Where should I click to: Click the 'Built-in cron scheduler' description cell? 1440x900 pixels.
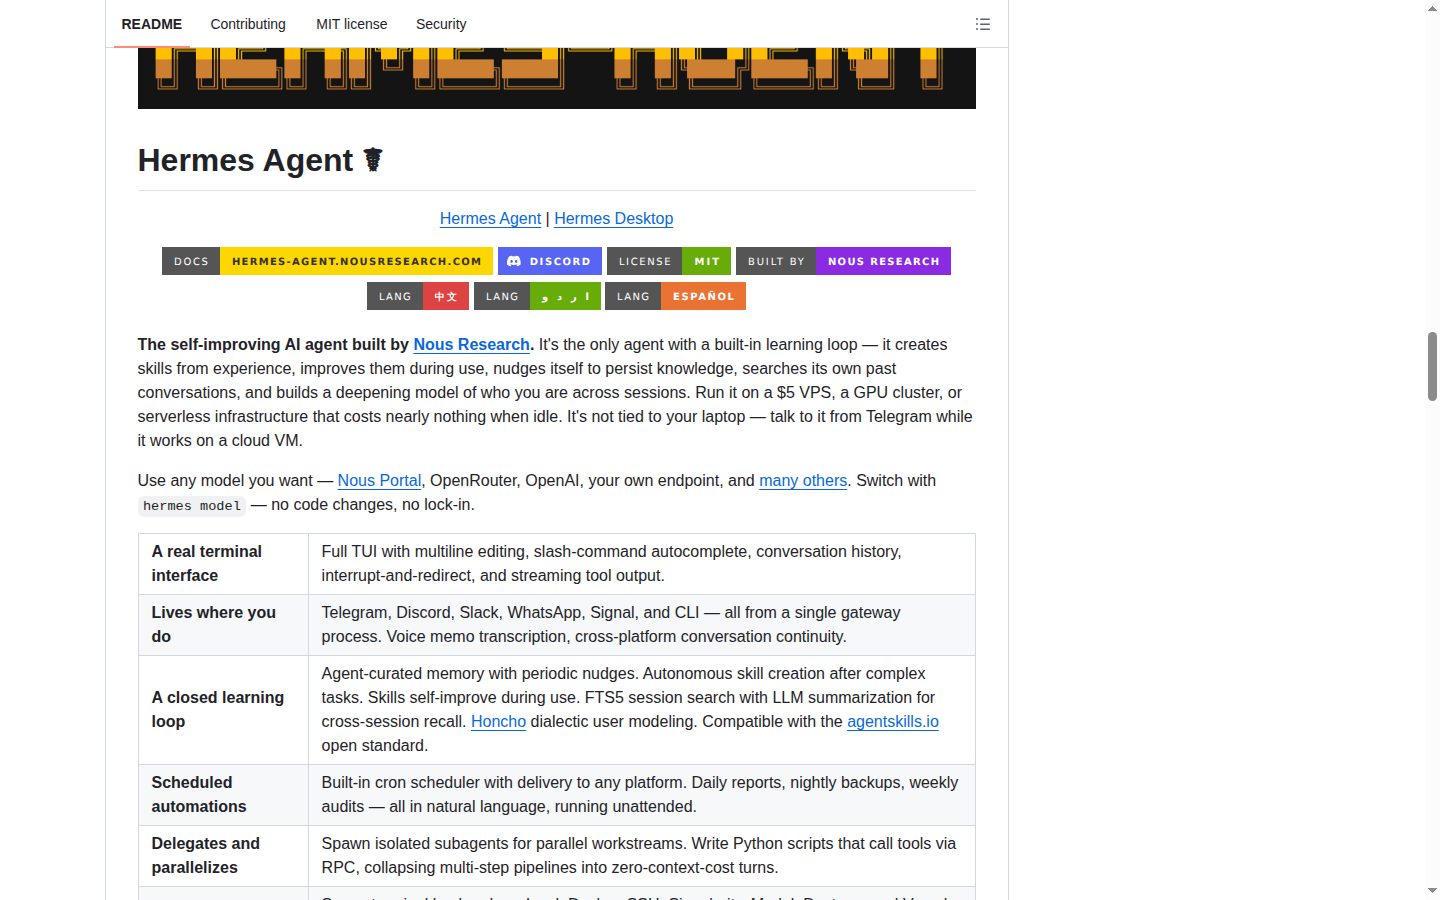point(642,795)
